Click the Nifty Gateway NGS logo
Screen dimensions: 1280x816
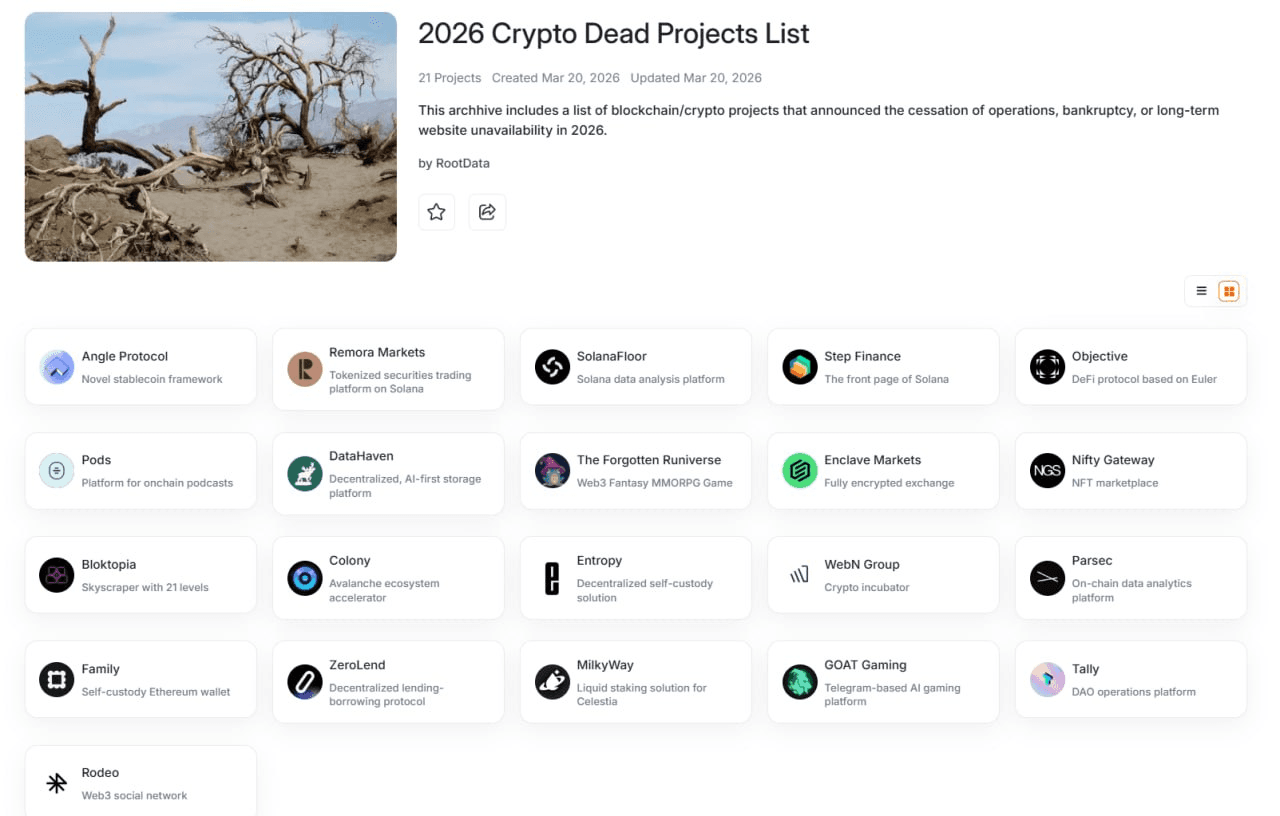pyautogui.click(x=1047, y=471)
